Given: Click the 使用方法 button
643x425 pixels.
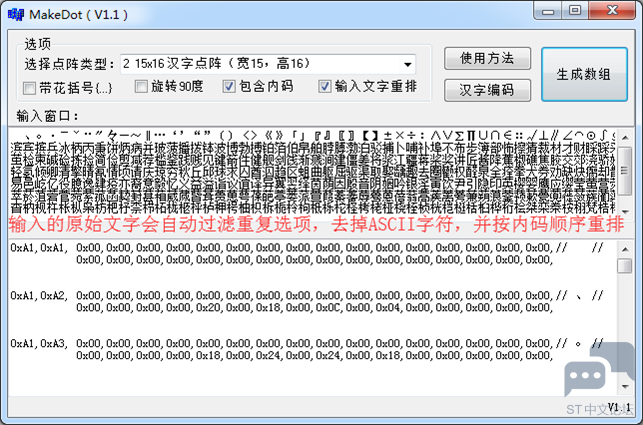Looking at the screenshot, I should 487,59.
